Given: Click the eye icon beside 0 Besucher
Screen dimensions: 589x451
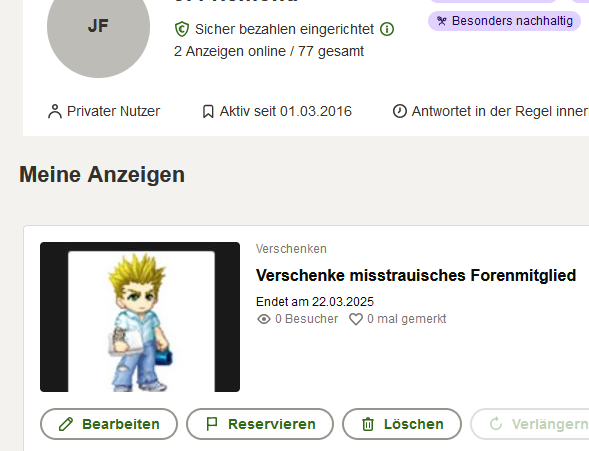Looking at the screenshot, I should 264,319.
